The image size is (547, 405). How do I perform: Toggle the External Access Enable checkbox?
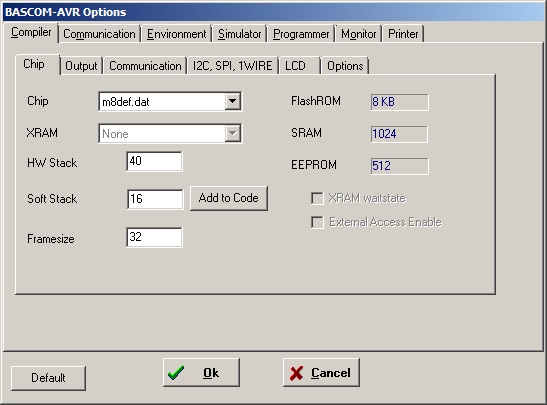point(317,222)
